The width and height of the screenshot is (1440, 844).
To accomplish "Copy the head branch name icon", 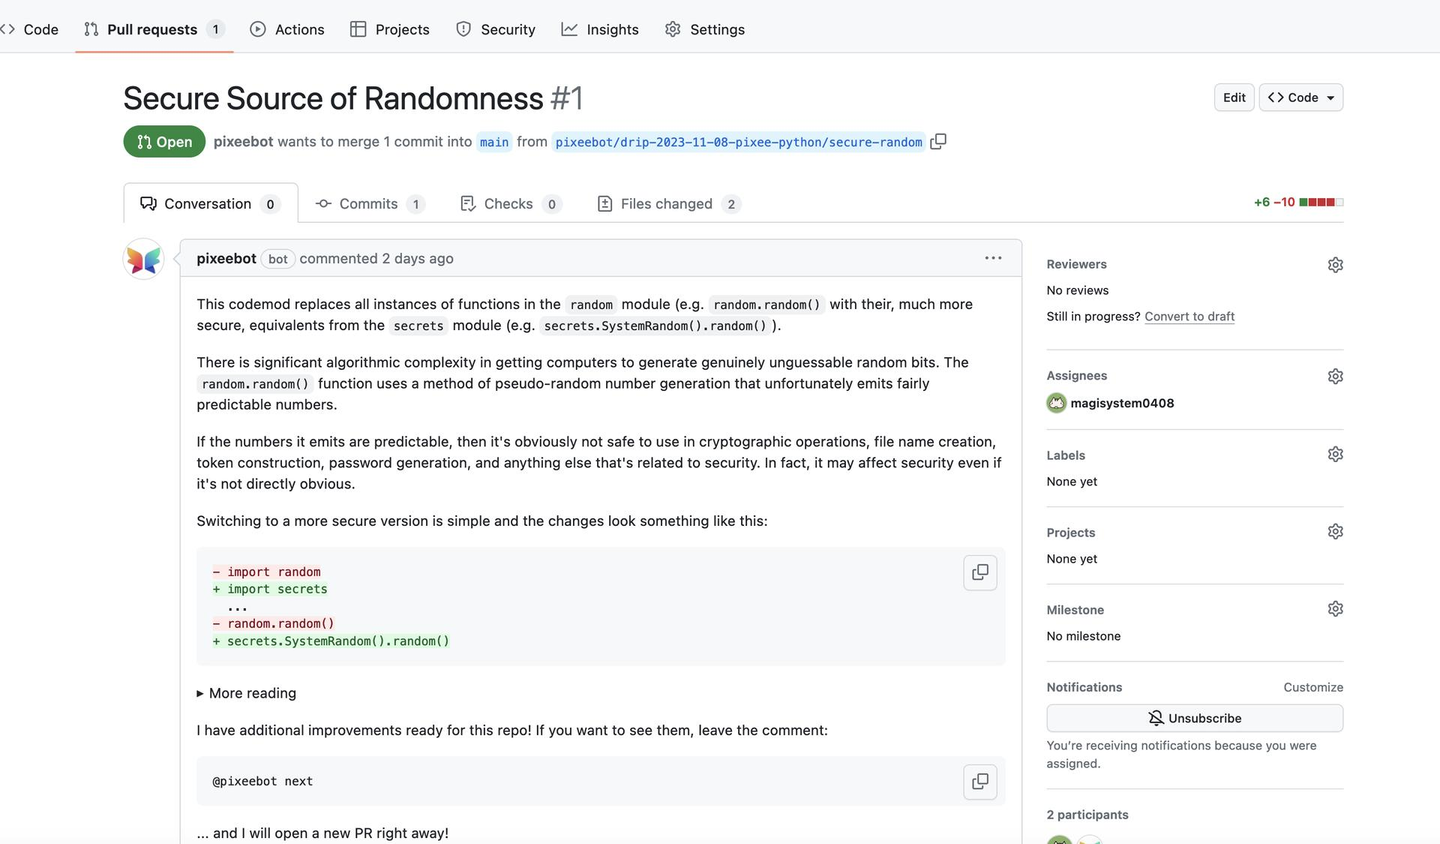I will pos(938,142).
